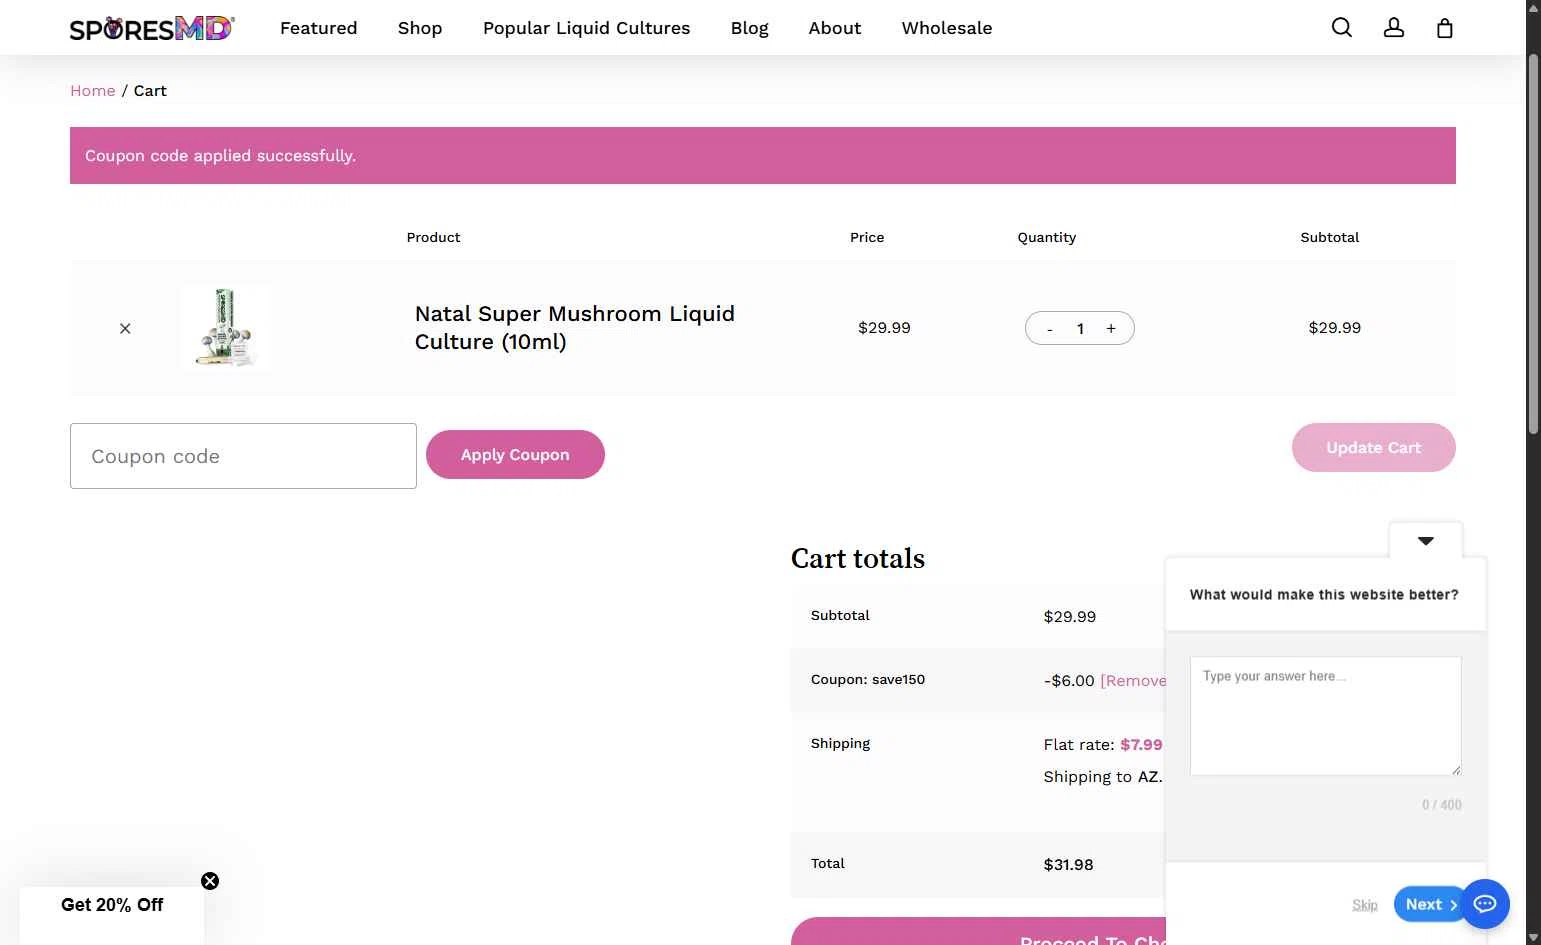Close the Get 20% Off popup
Screen dimensions: 1541x945
210,881
